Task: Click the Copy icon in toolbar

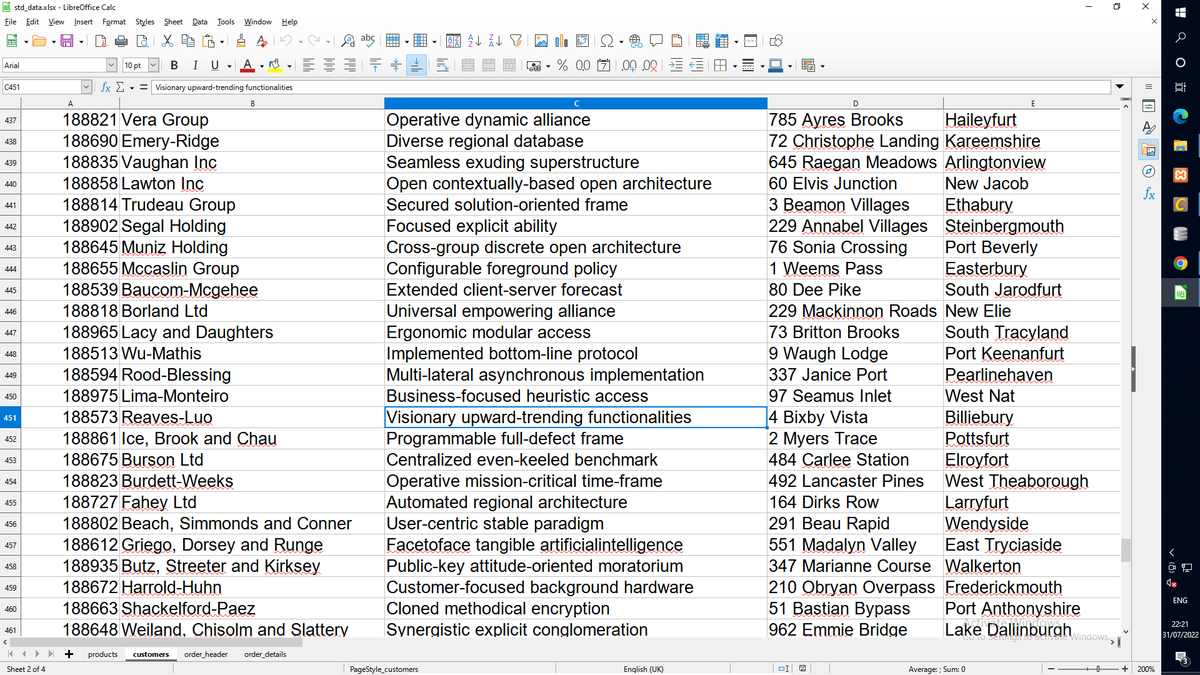Action: click(x=188, y=41)
